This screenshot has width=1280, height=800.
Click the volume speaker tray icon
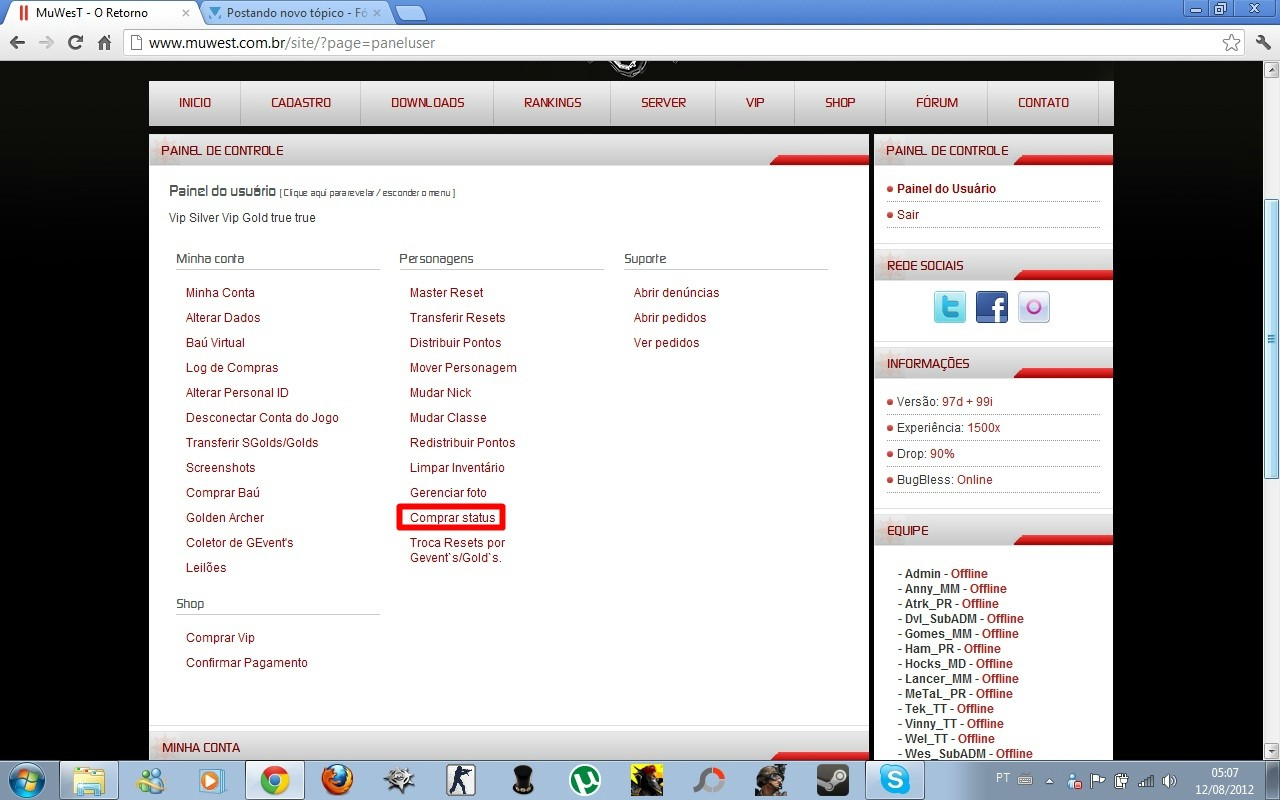point(1169,781)
